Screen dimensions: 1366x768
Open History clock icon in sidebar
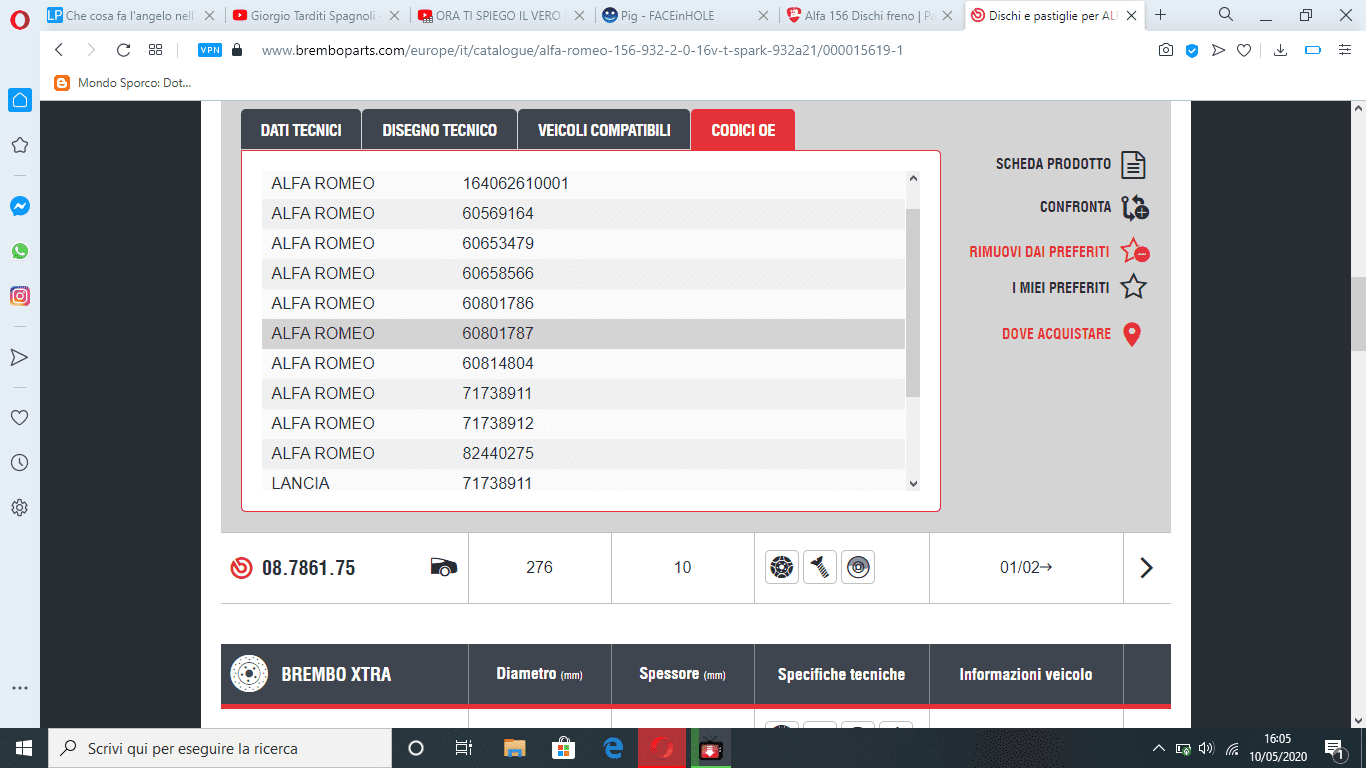[x=19, y=462]
